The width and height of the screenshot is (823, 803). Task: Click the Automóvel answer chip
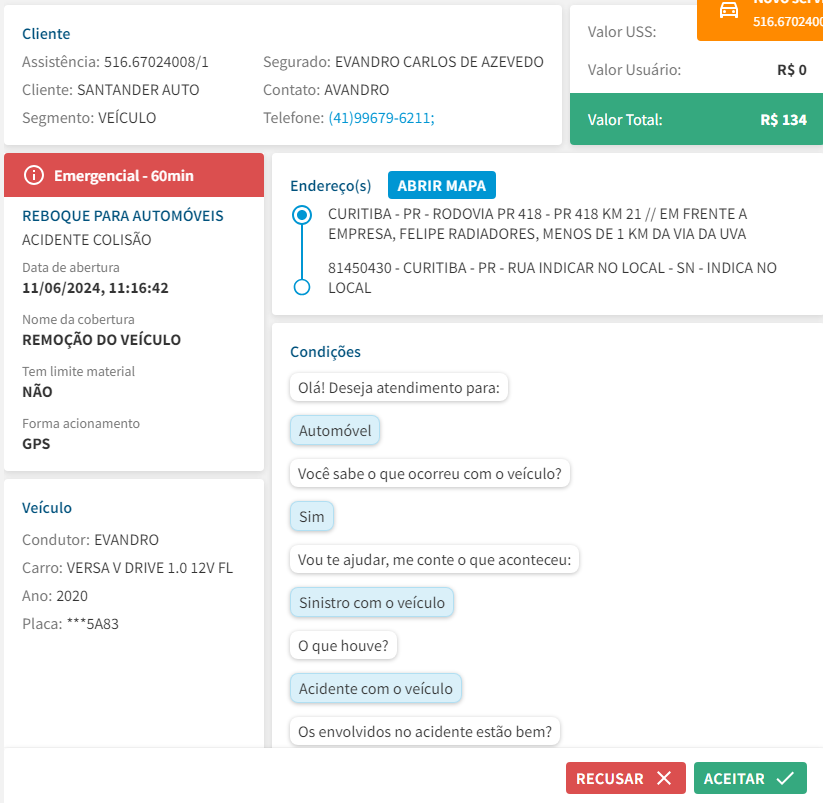tap(335, 431)
